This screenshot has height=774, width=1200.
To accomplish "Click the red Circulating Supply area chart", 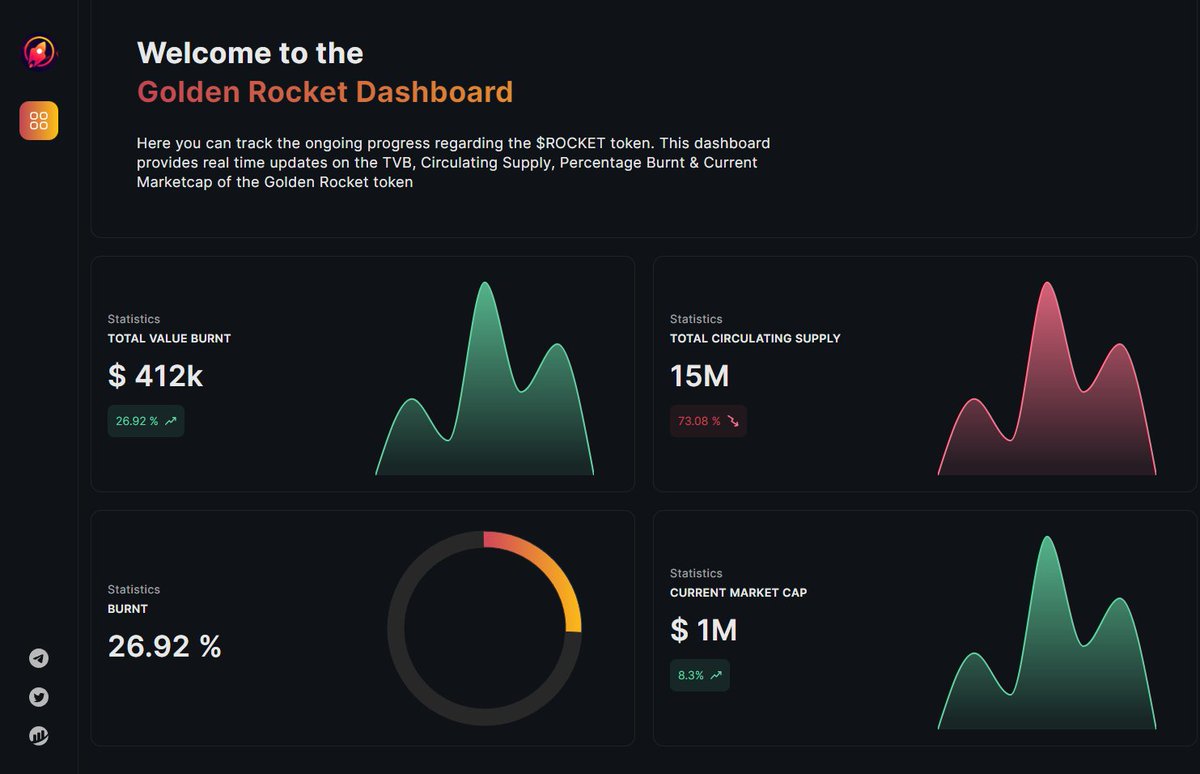I will point(1047,378).
